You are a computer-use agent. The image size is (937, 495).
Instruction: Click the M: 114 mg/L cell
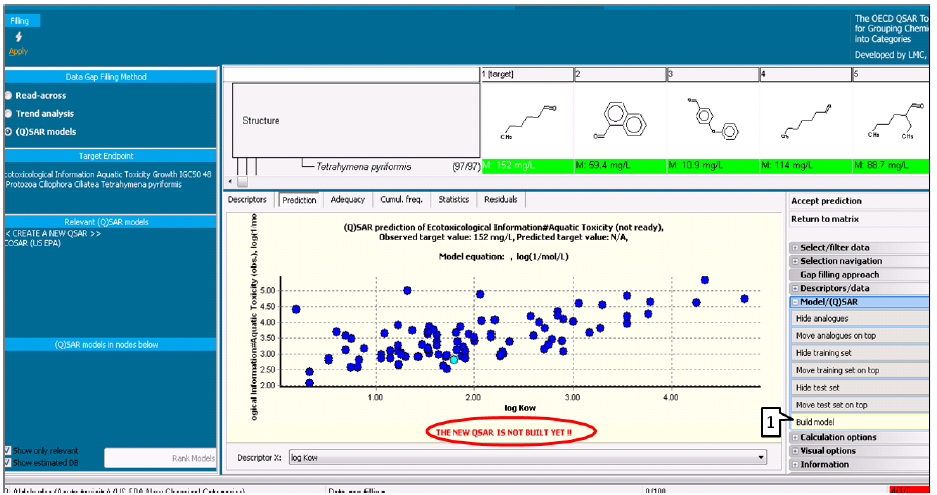[x=805, y=166]
